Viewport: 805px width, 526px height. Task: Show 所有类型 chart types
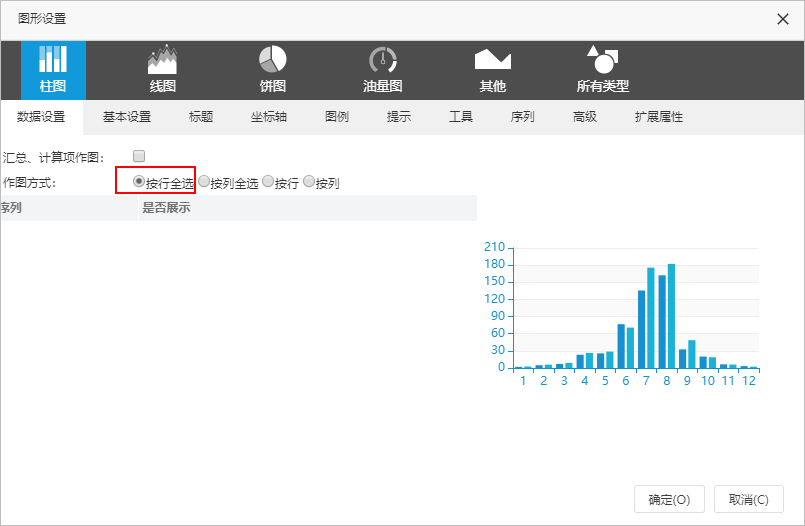[603, 70]
